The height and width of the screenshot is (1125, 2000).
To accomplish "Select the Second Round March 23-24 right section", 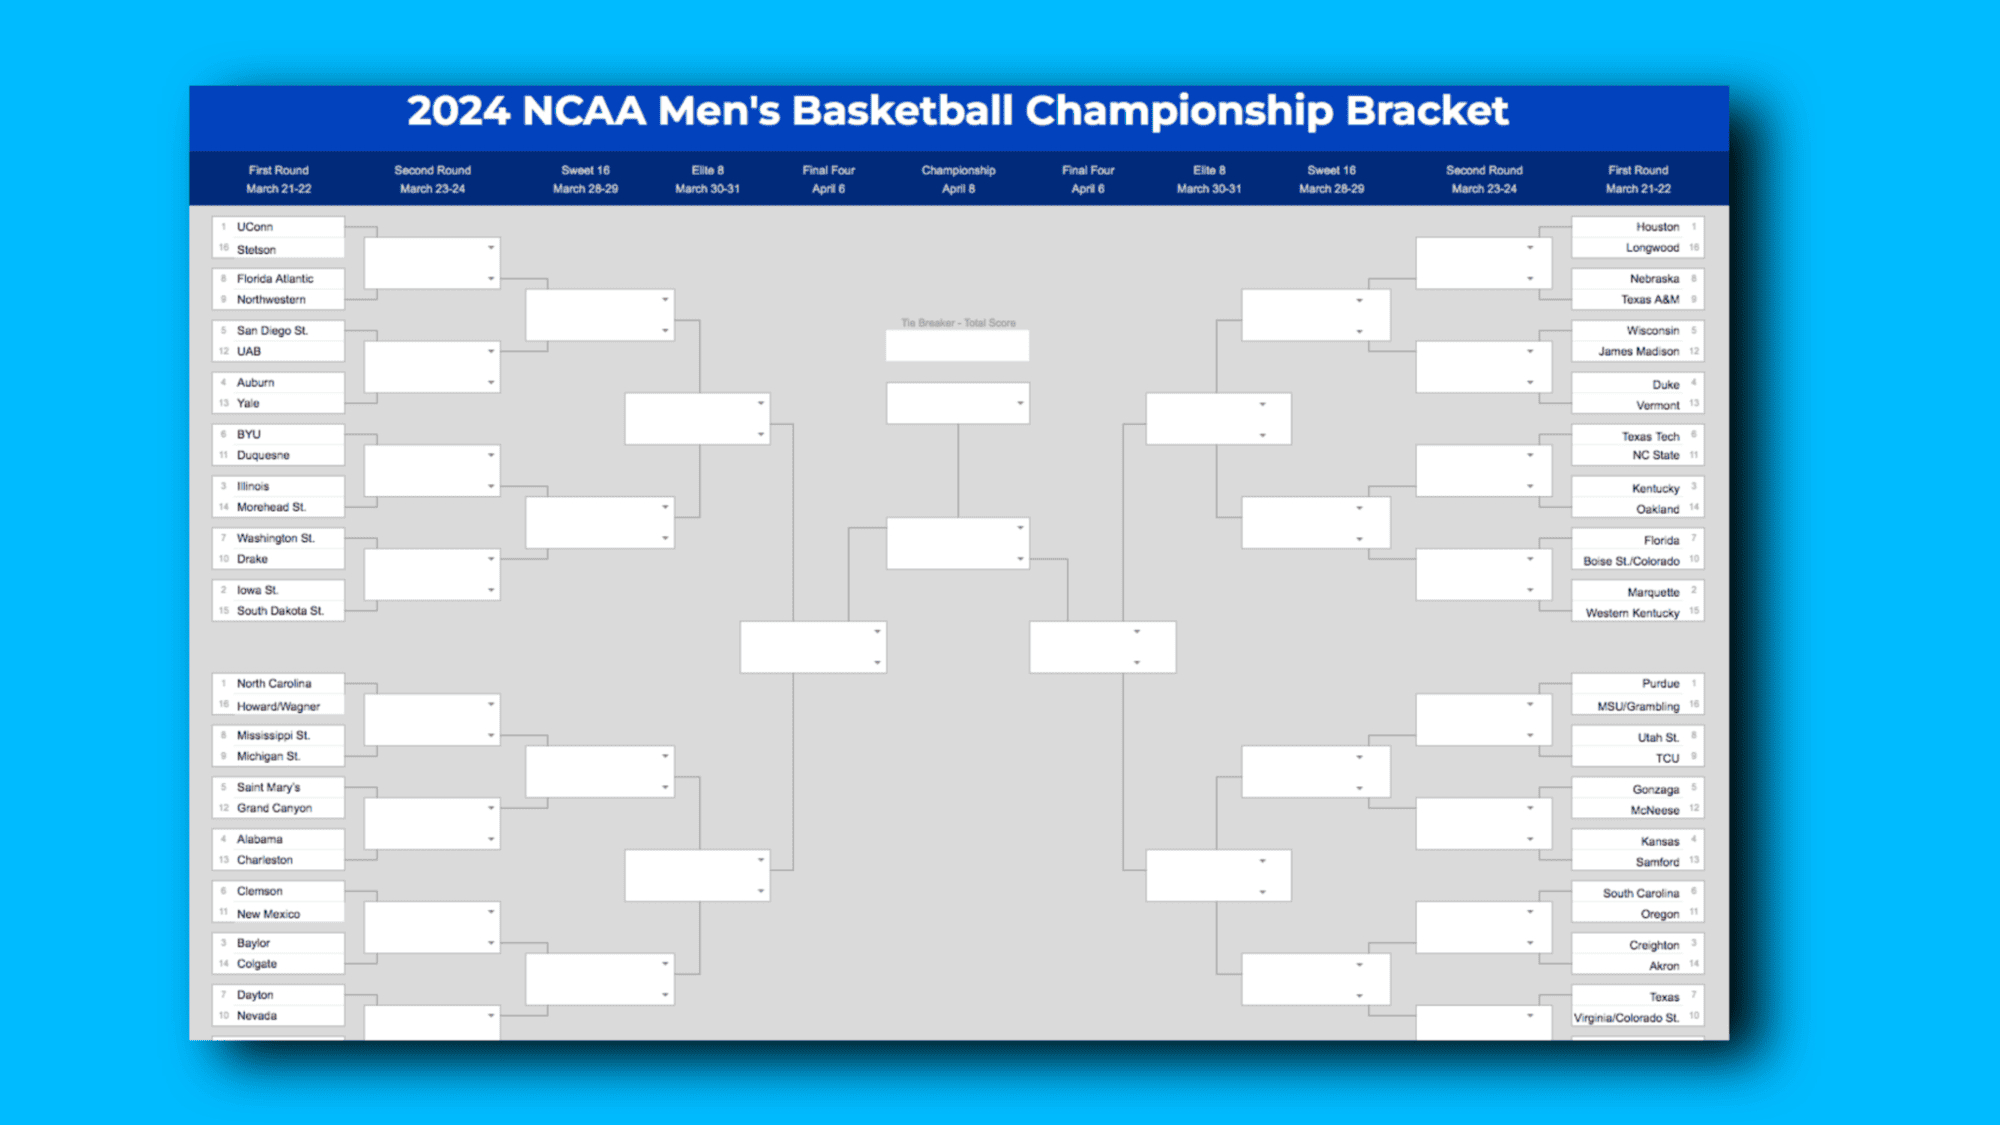I will click(1488, 180).
